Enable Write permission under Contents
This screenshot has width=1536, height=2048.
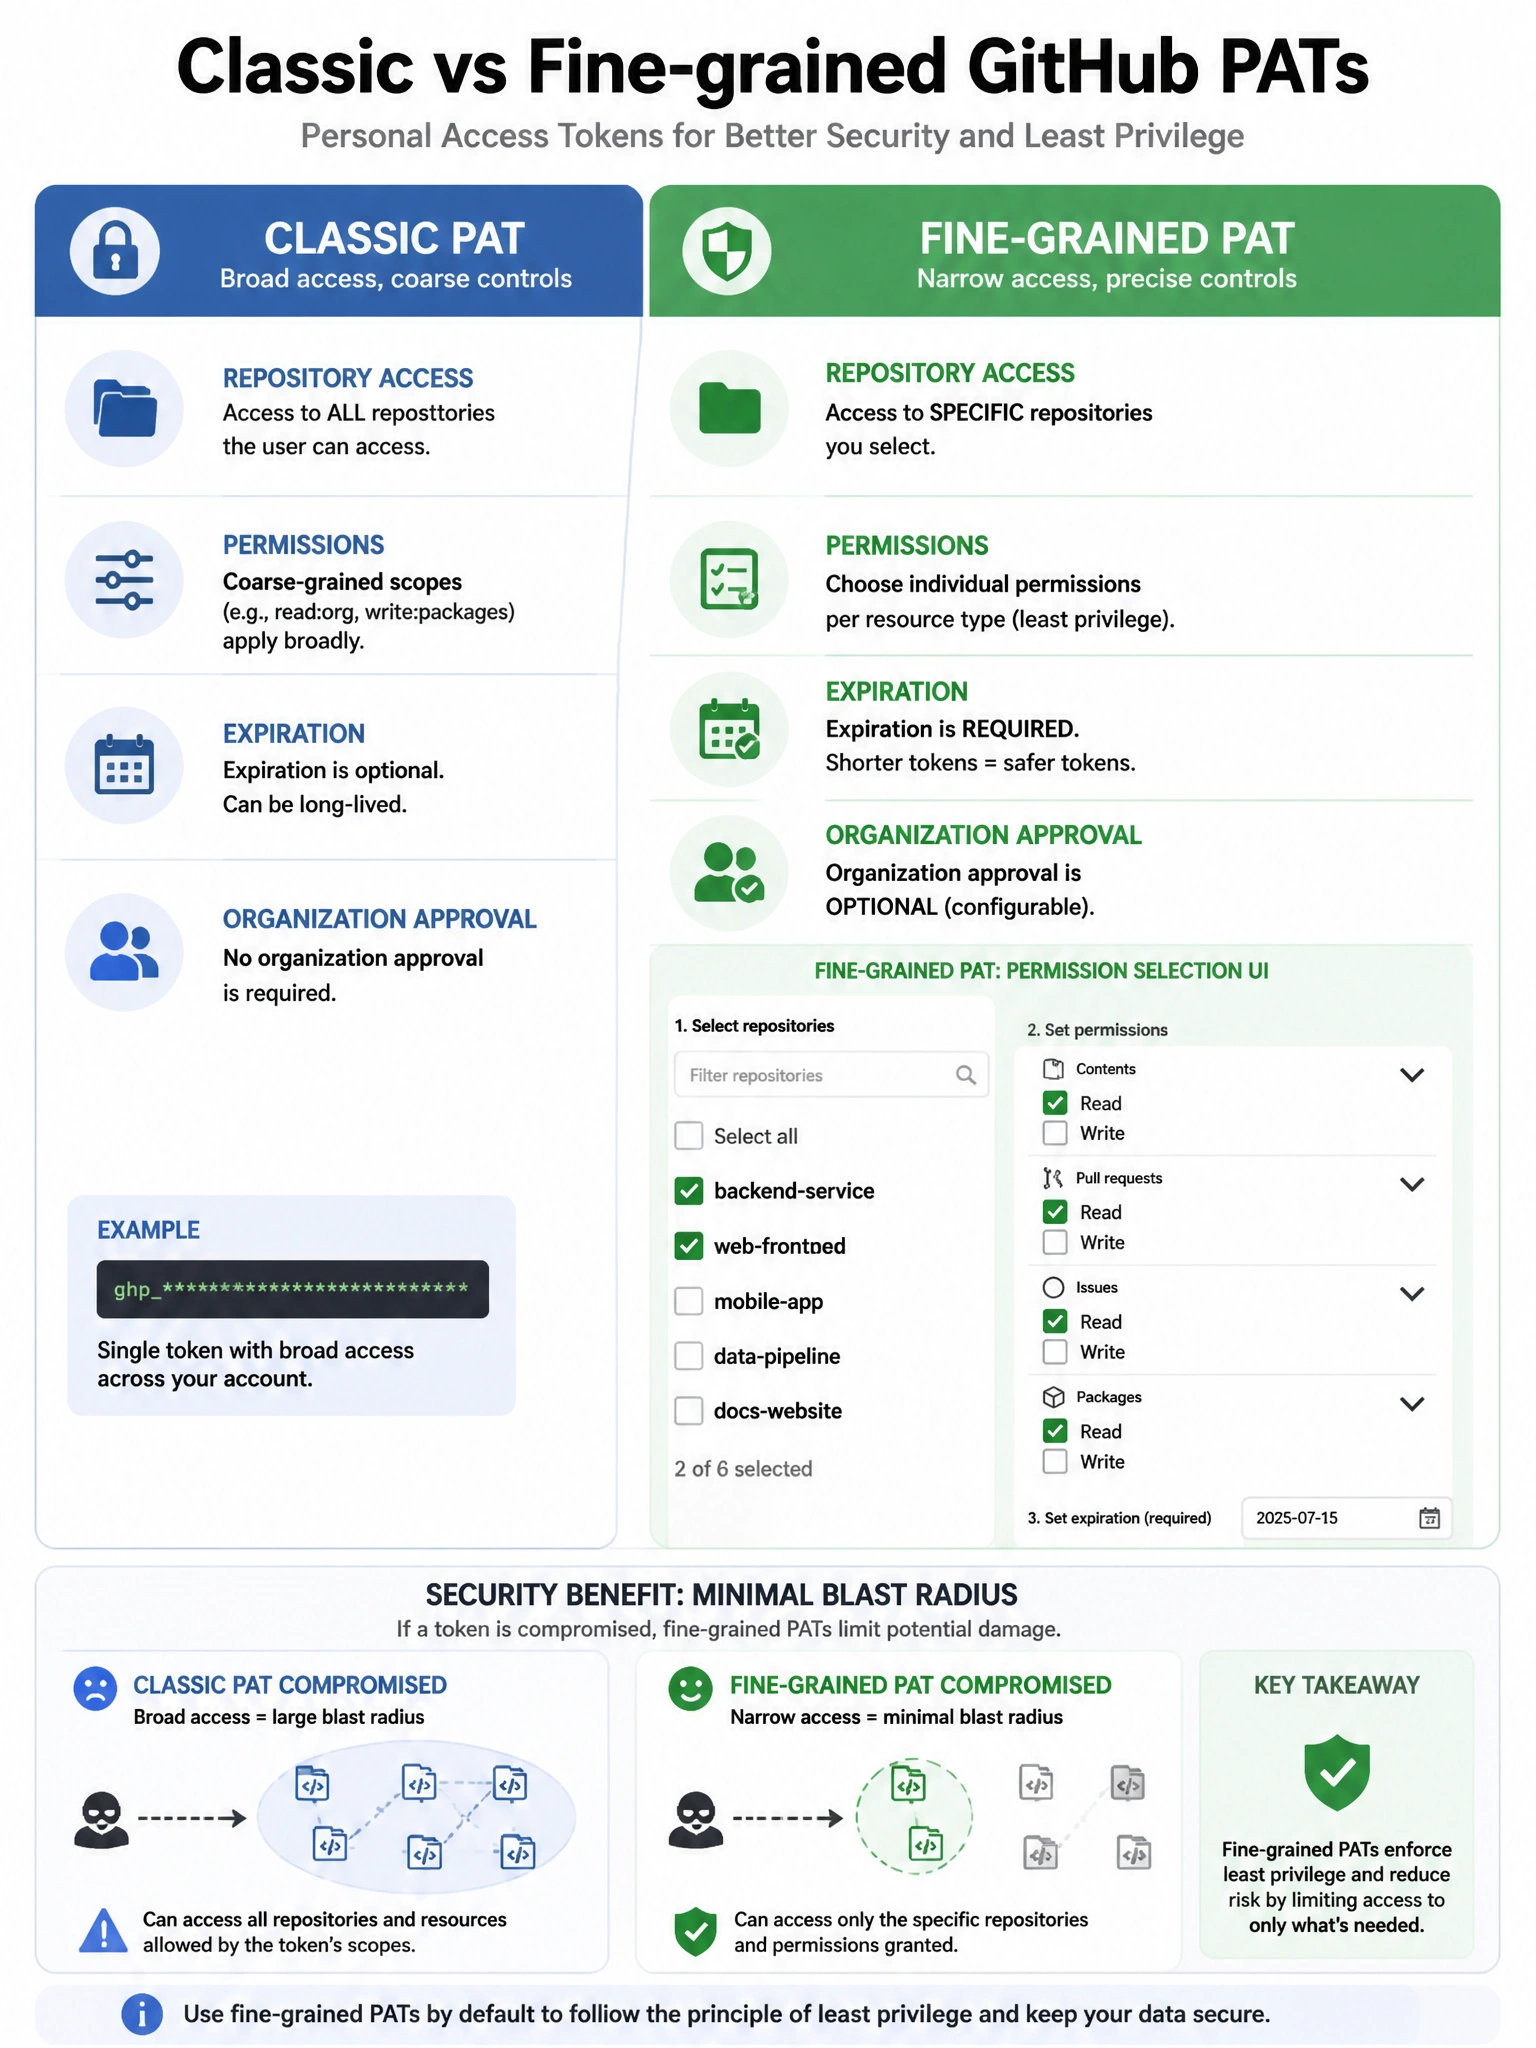[1055, 1133]
